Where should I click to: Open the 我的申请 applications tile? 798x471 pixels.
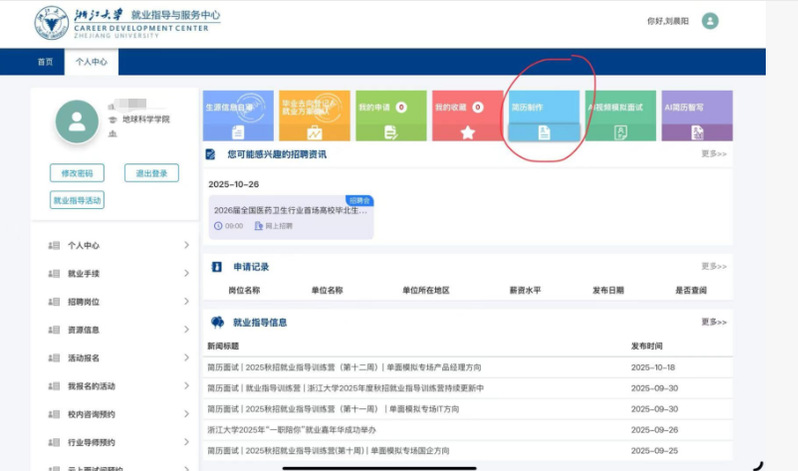click(x=390, y=116)
